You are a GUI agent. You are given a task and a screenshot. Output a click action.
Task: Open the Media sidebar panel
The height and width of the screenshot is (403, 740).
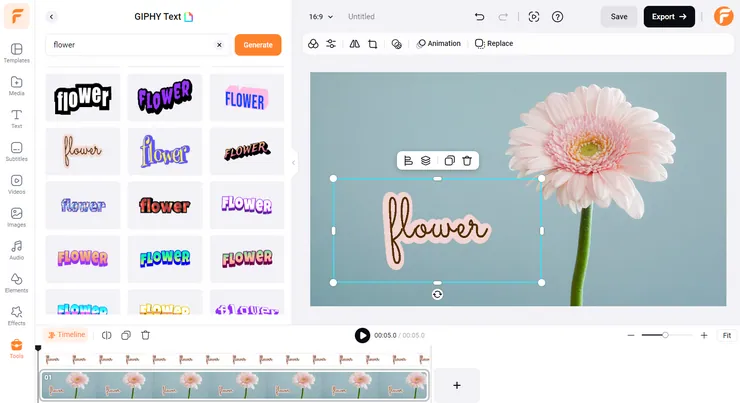click(17, 86)
